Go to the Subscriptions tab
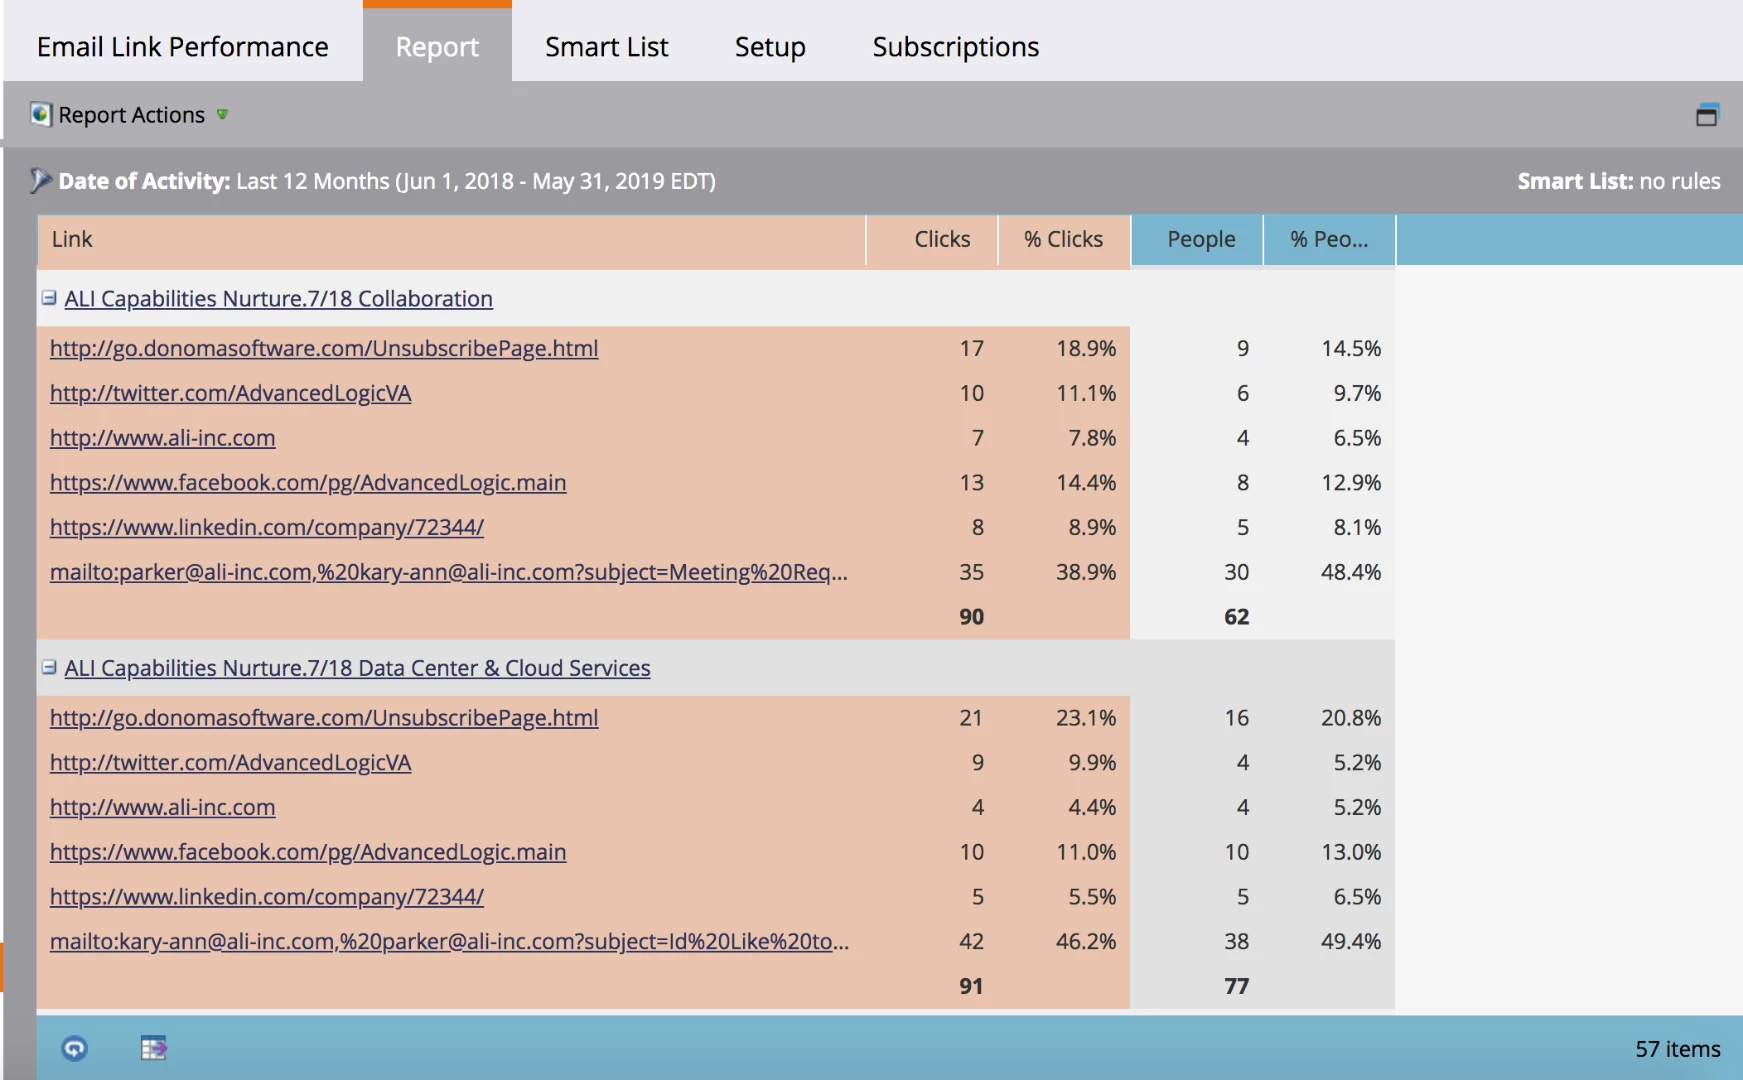Image resolution: width=1743 pixels, height=1080 pixels. pos(955,46)
